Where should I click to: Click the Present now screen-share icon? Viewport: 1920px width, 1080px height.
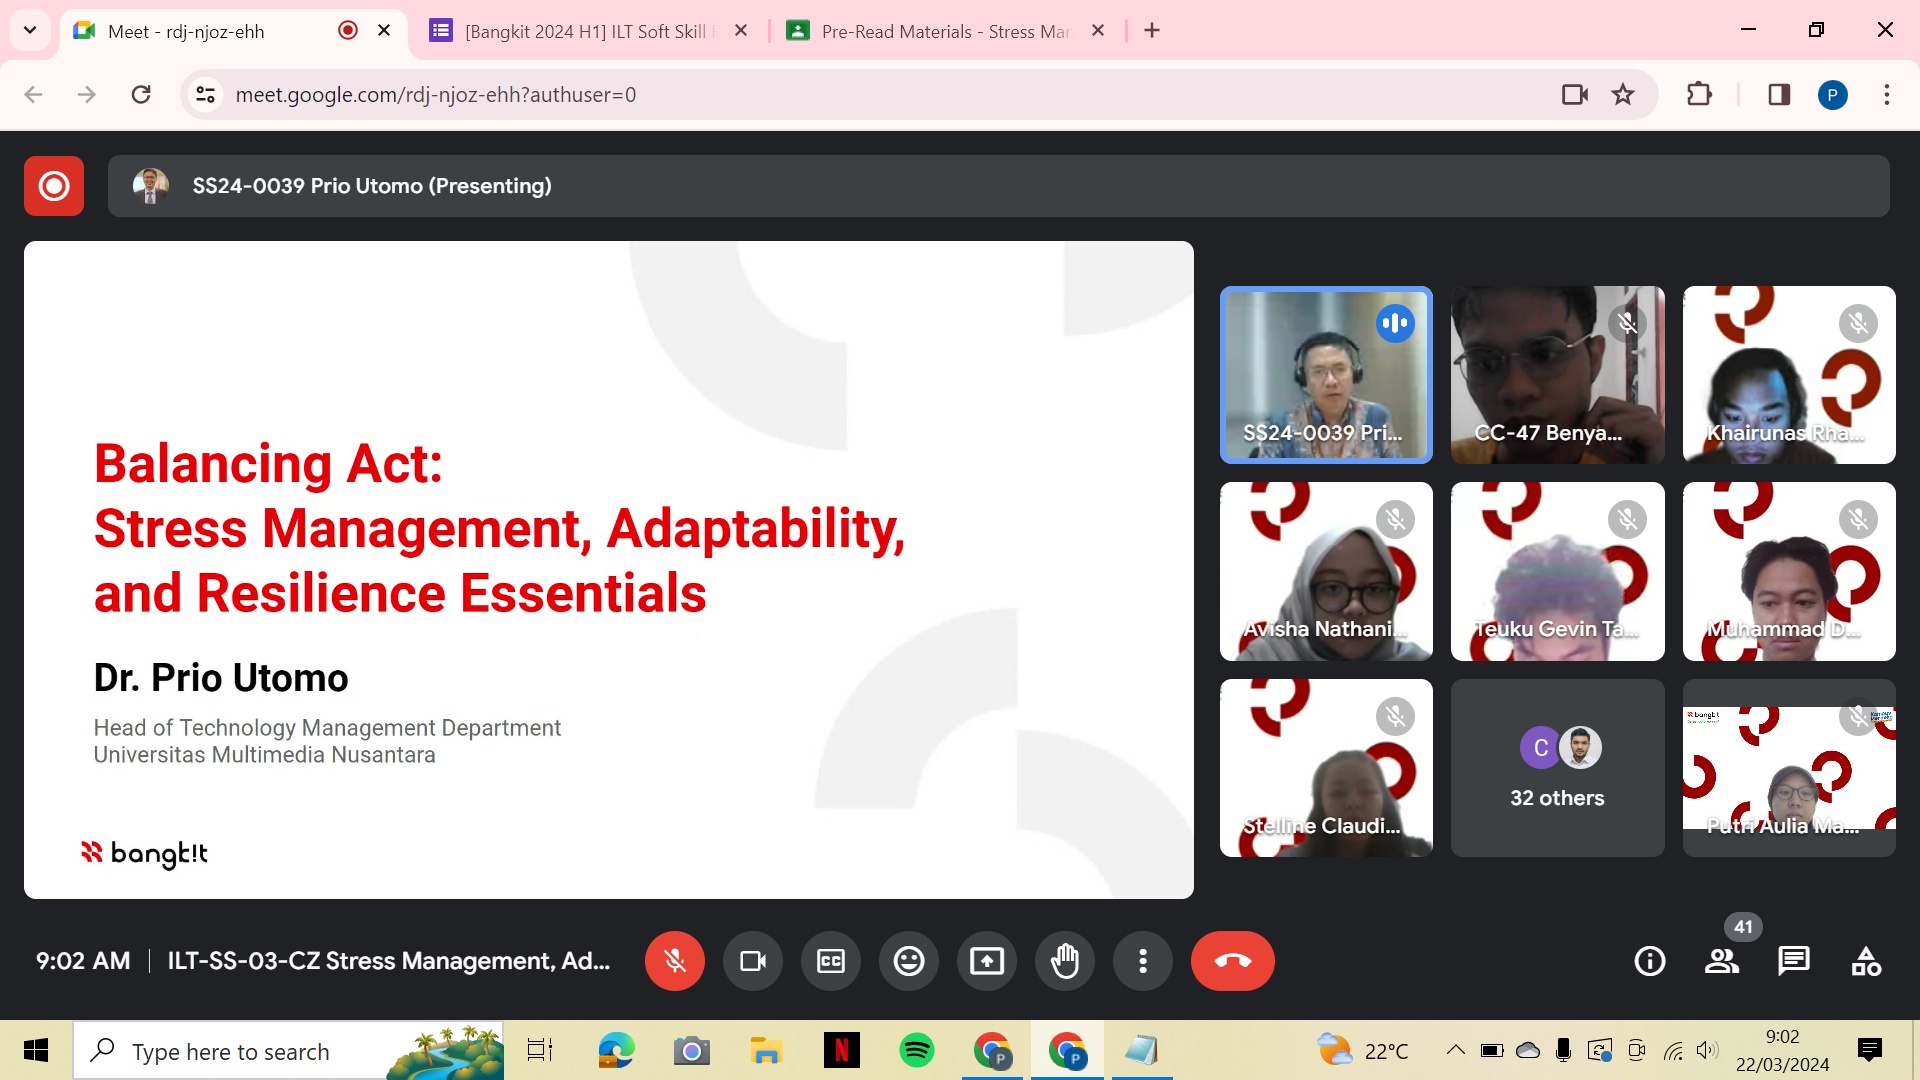[x=986, y=961]
